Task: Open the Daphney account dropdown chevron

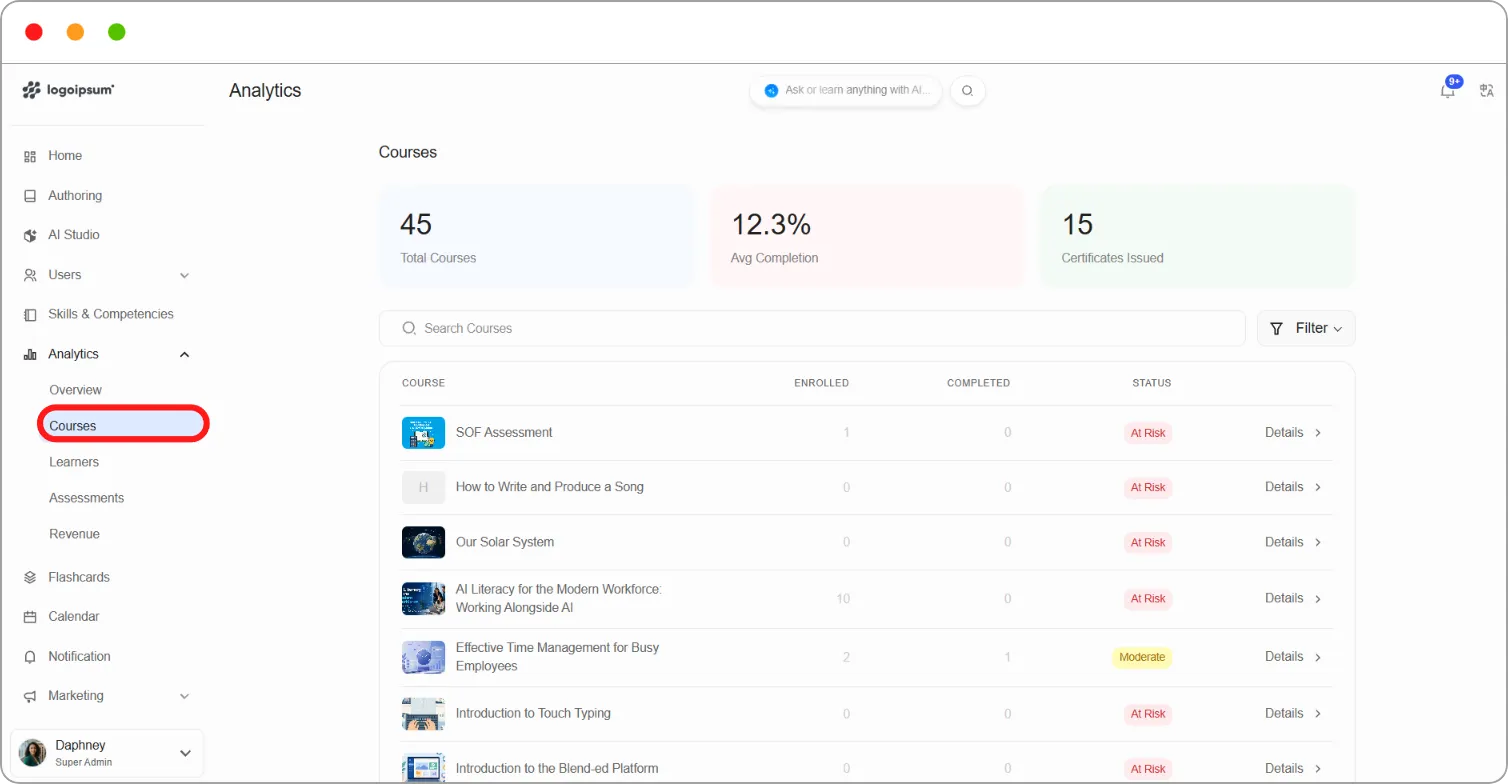Action: [x=185, y=753]
